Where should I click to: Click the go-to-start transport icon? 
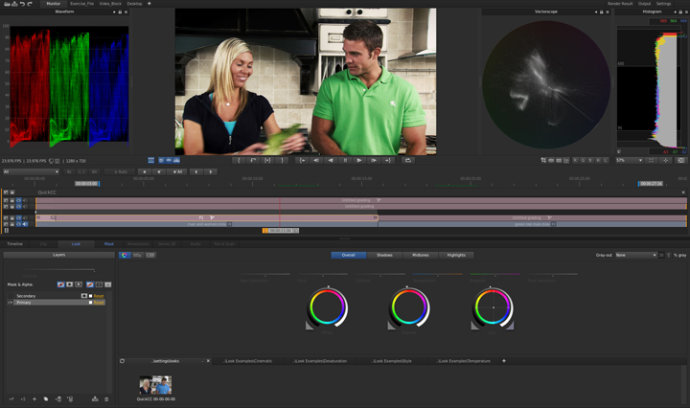(303, 160)
